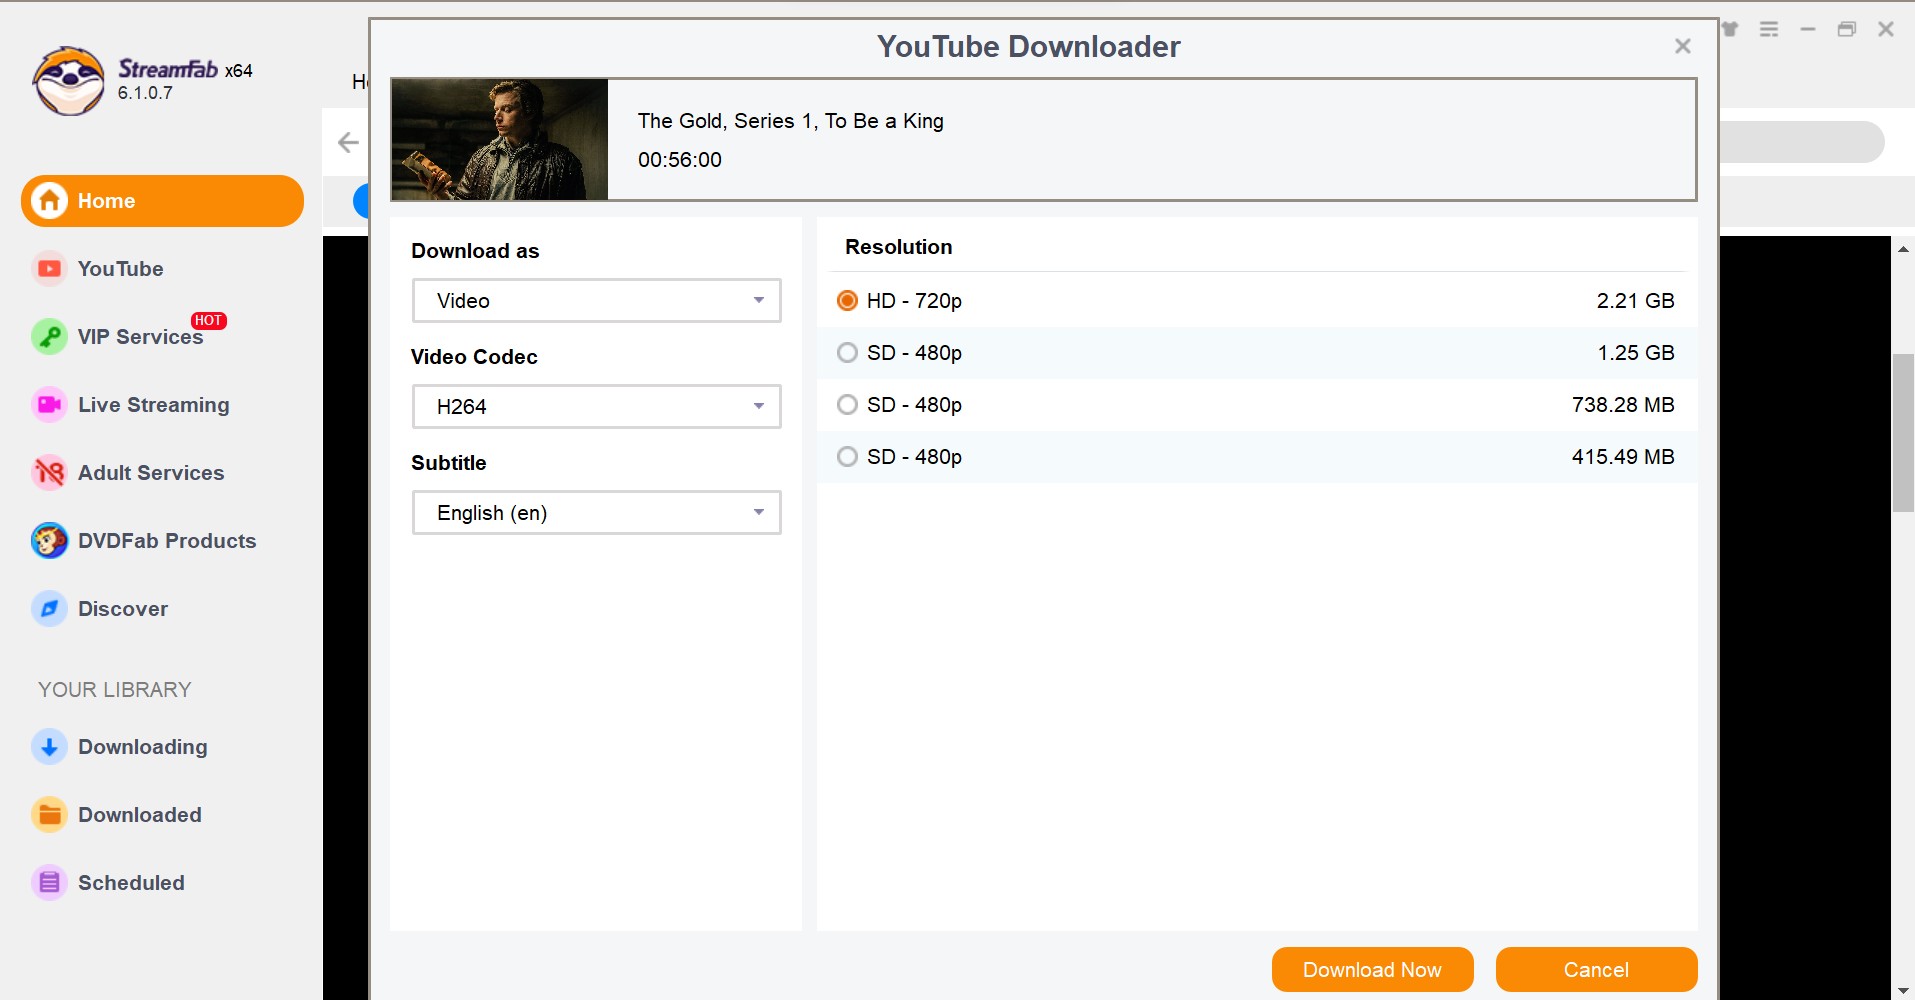Click the shirt skin icon in title bar
Viewport: 1915px width, 1000px height.
coord(1731,29)
